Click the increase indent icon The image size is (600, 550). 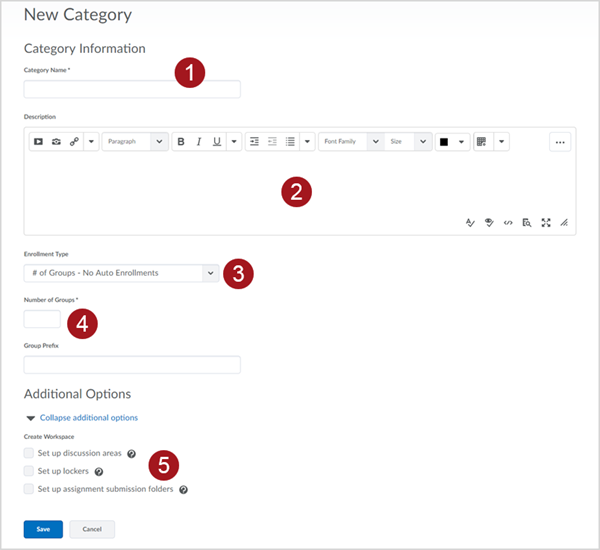pyautogui.click(x=254, y=142)
